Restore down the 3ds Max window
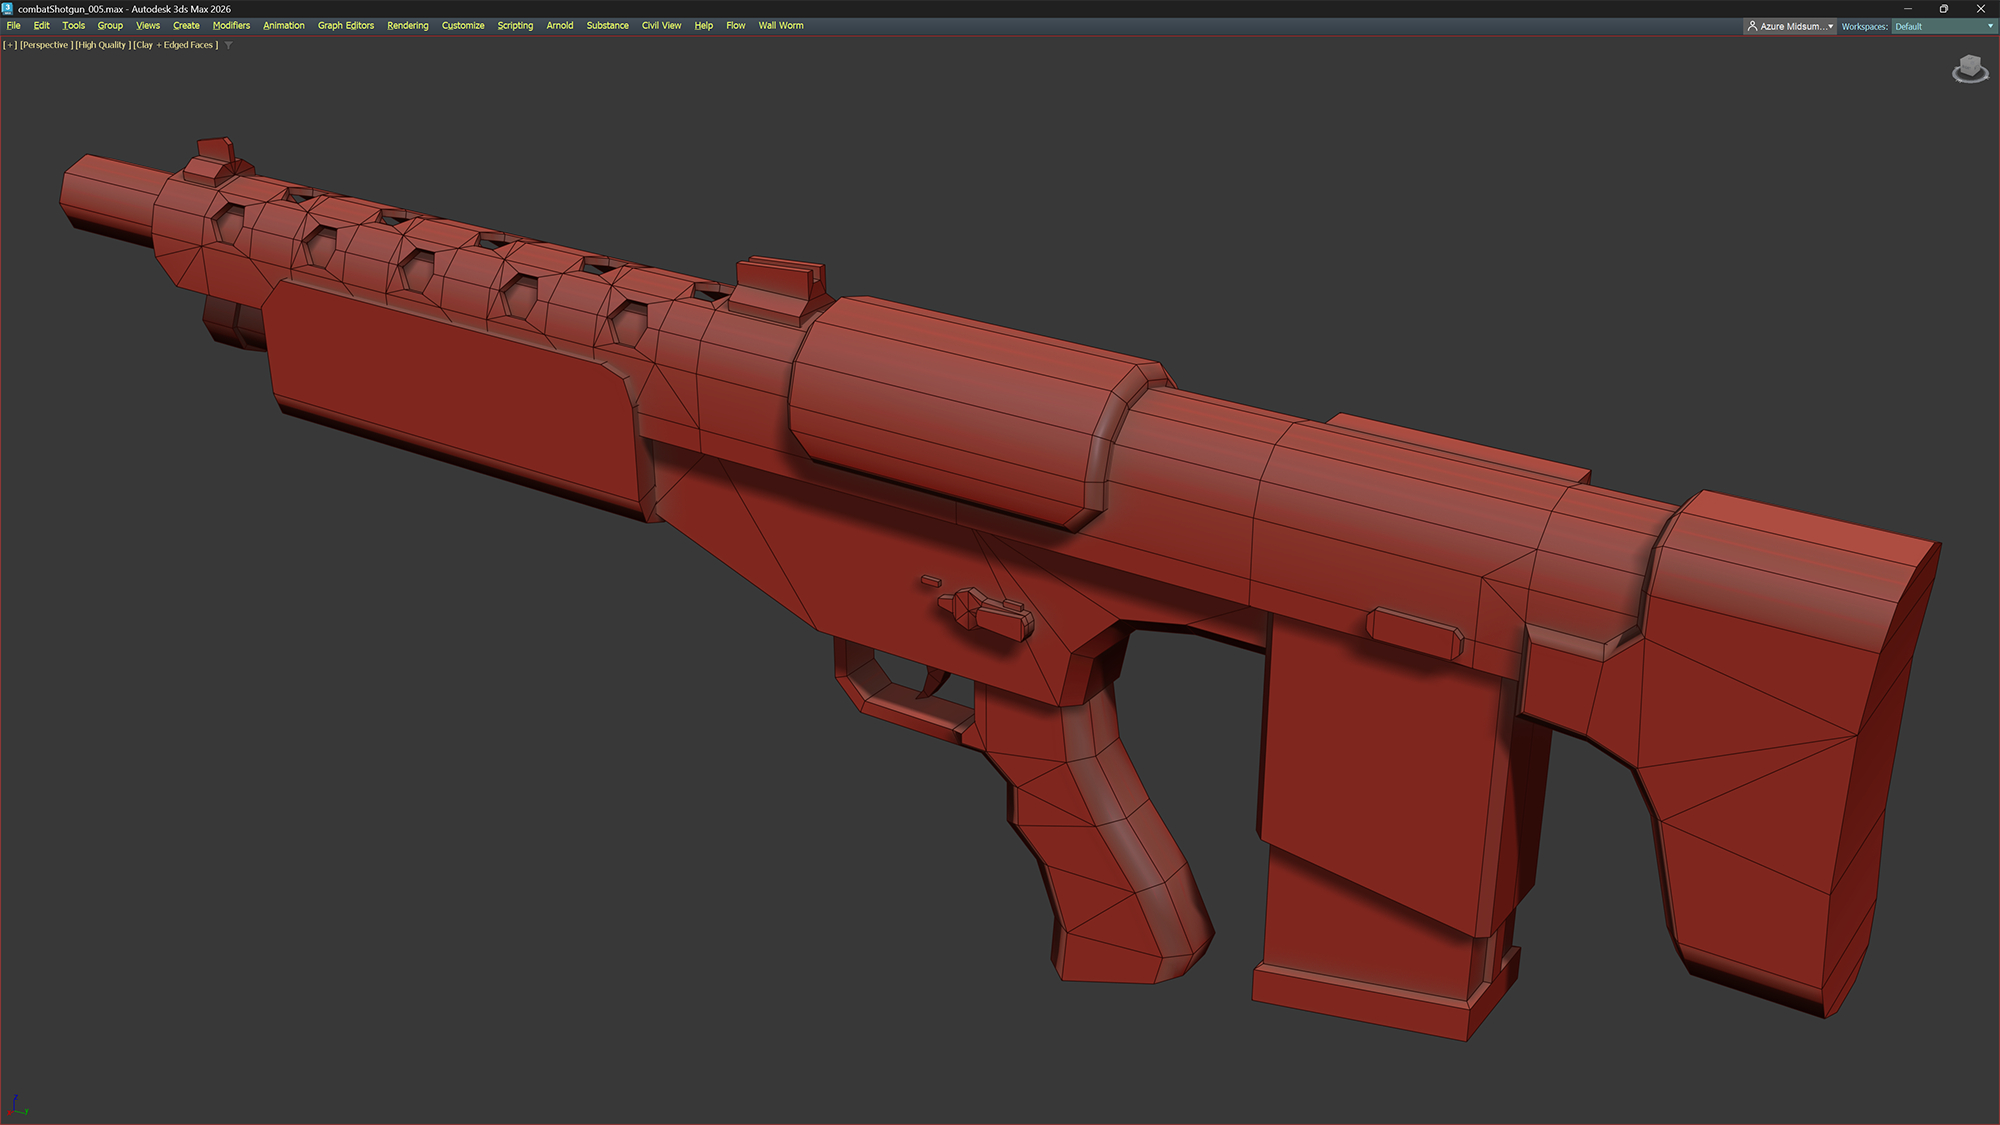 click(x=1943, y=8)
